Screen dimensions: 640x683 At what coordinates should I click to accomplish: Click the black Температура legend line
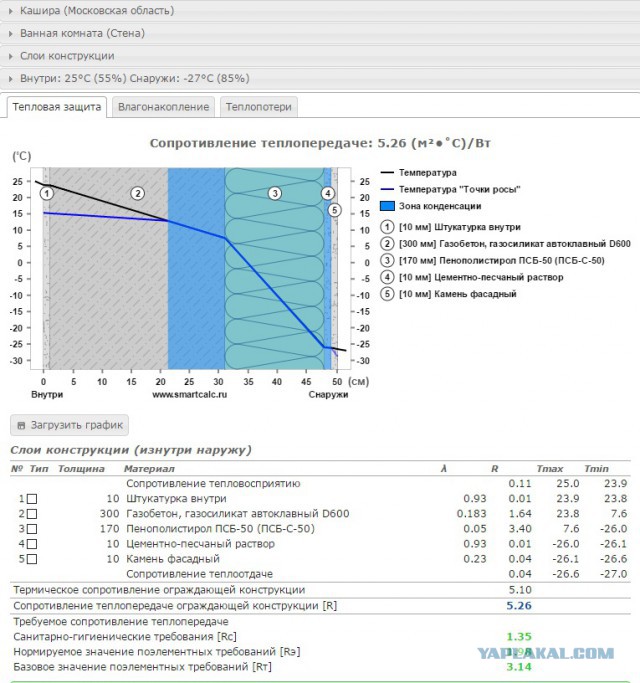click(387, 172)
